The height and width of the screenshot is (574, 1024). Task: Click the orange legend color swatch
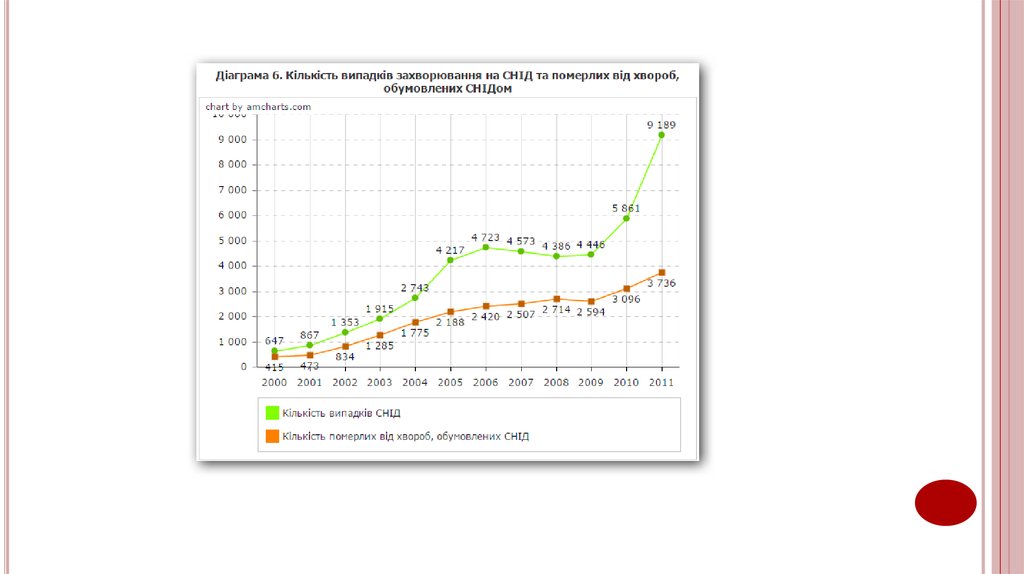click(x=271, y=436)
